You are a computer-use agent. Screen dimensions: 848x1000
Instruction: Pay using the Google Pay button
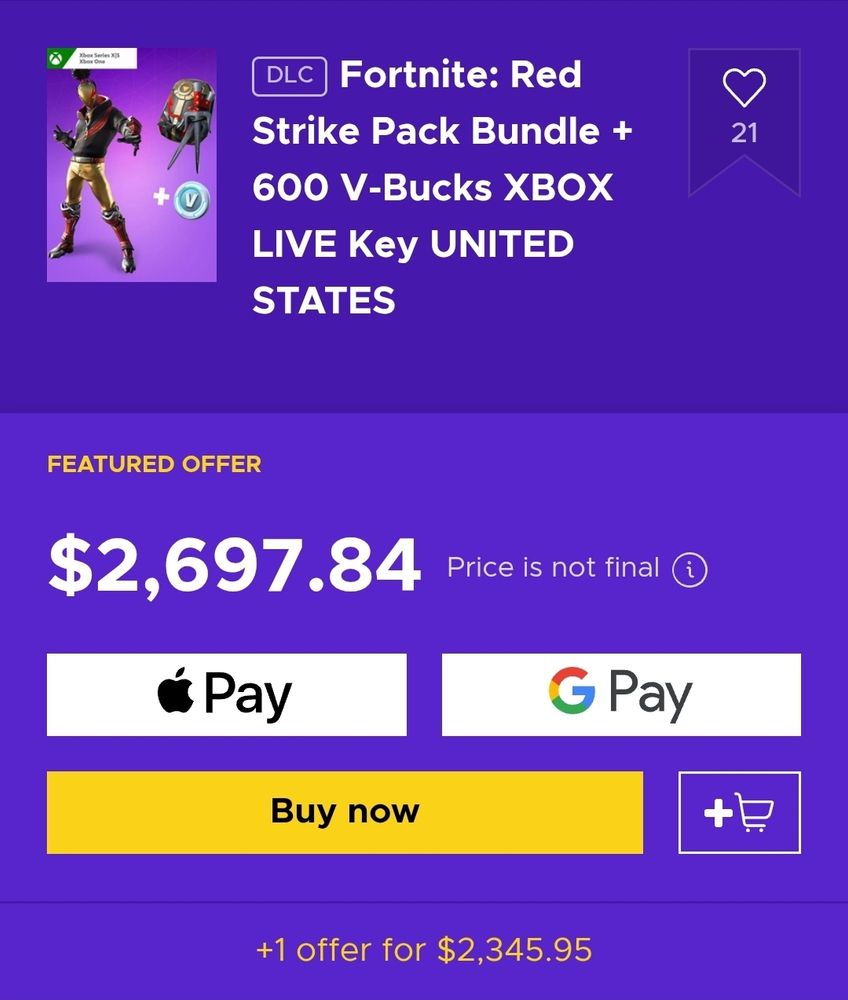[x=621, y=695]
